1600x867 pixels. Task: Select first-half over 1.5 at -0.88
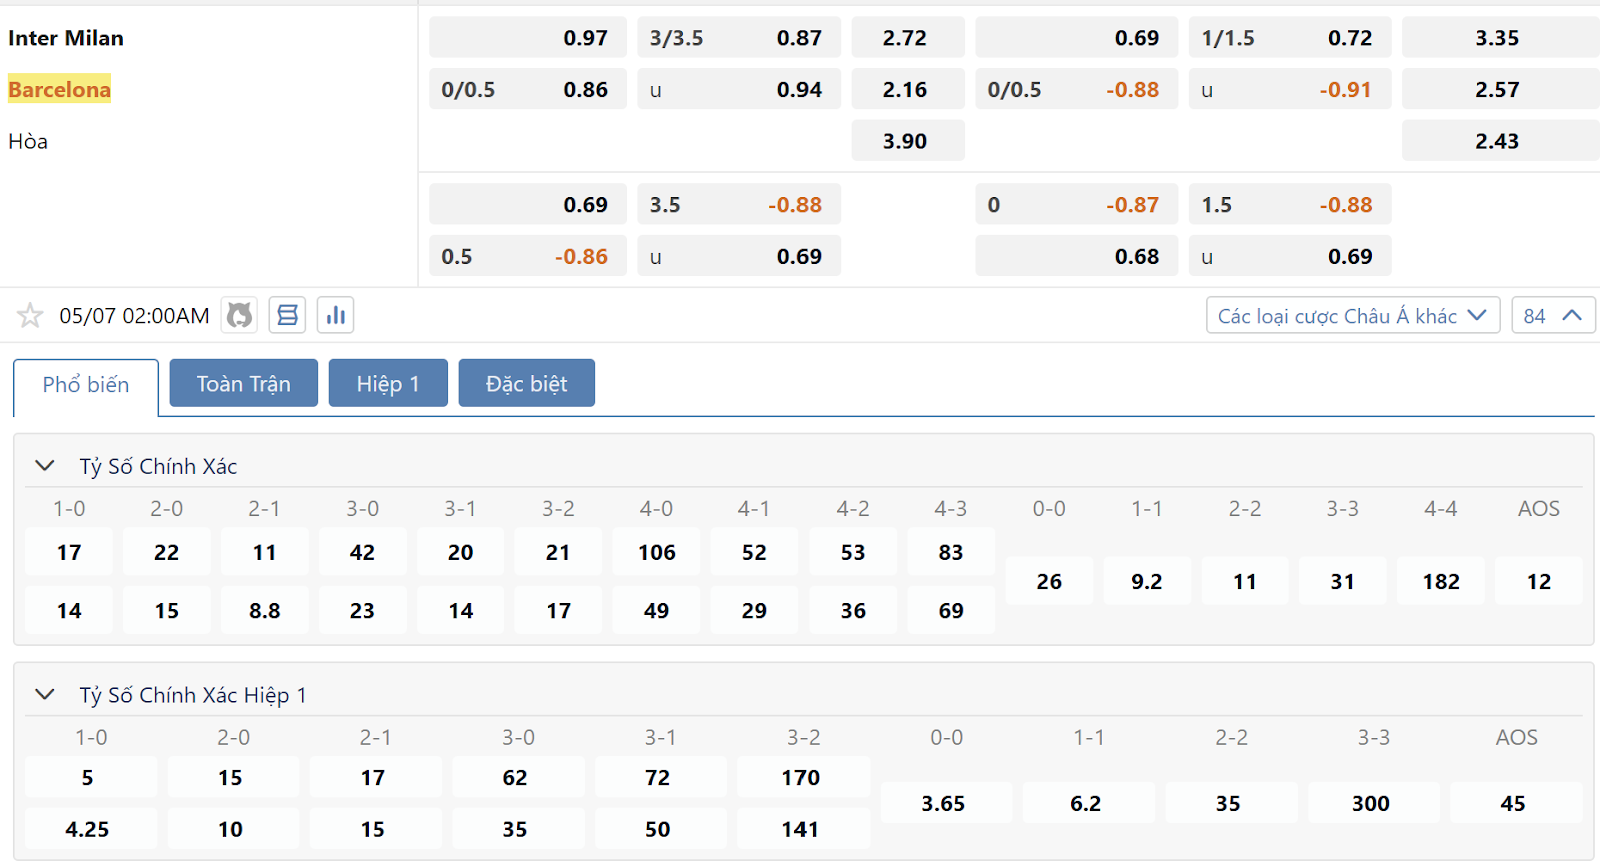1290,204
